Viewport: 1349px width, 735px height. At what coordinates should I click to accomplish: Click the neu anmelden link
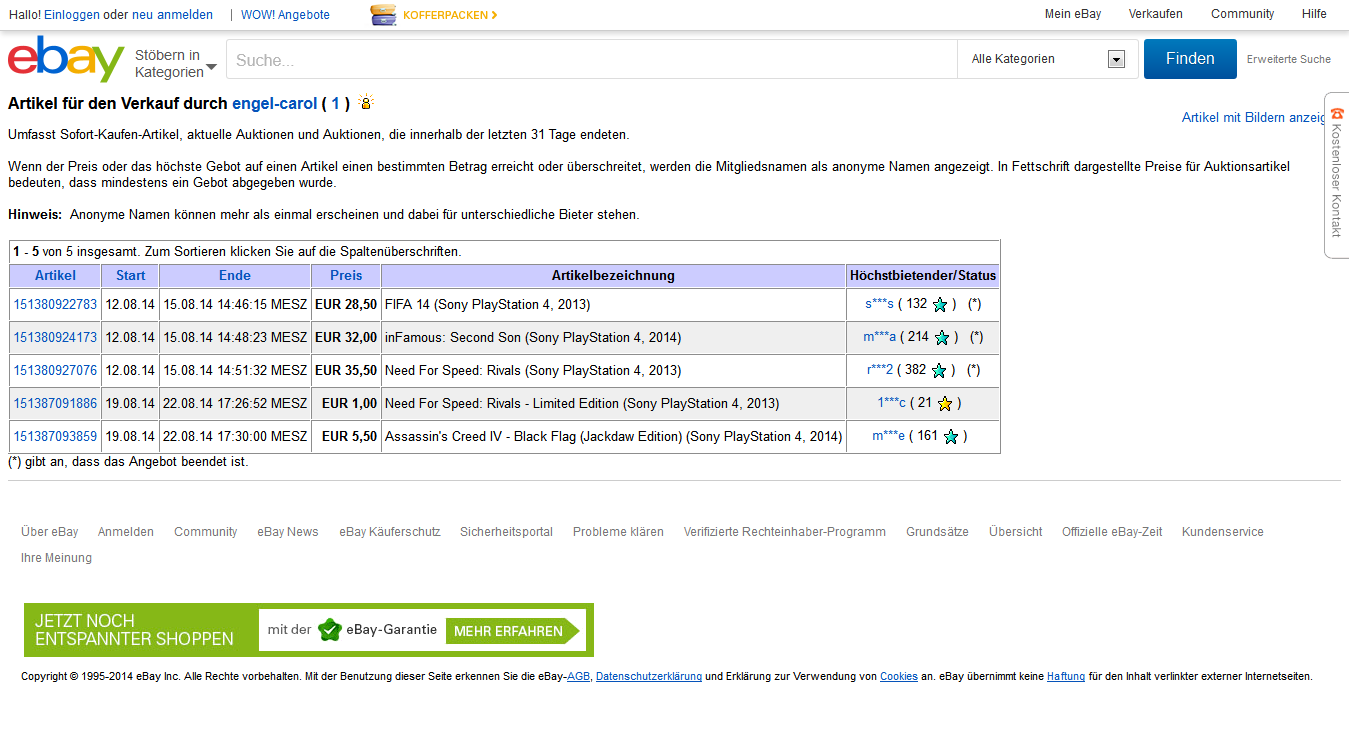(x=172, y=15)
